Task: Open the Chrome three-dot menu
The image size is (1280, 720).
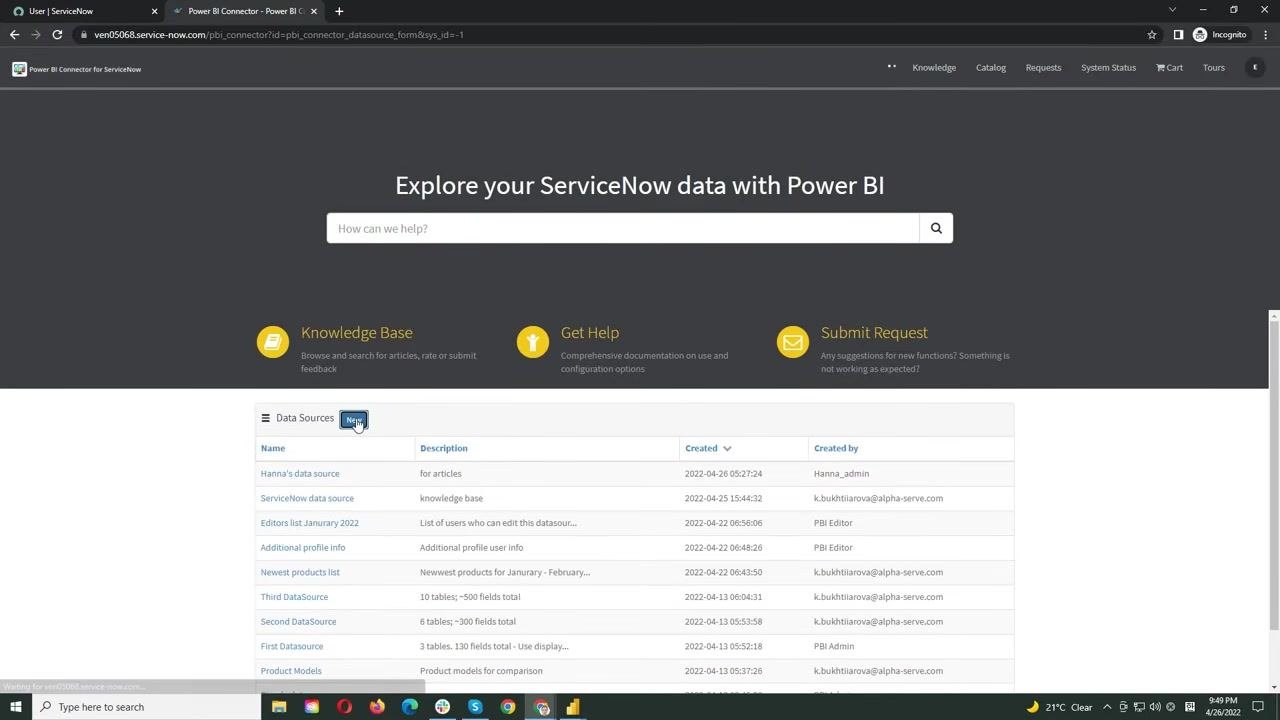Action: (x=1266, y=35)
